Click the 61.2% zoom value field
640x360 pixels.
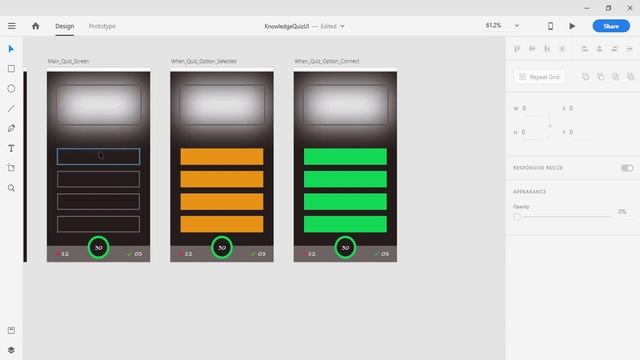tap(493, 26)
